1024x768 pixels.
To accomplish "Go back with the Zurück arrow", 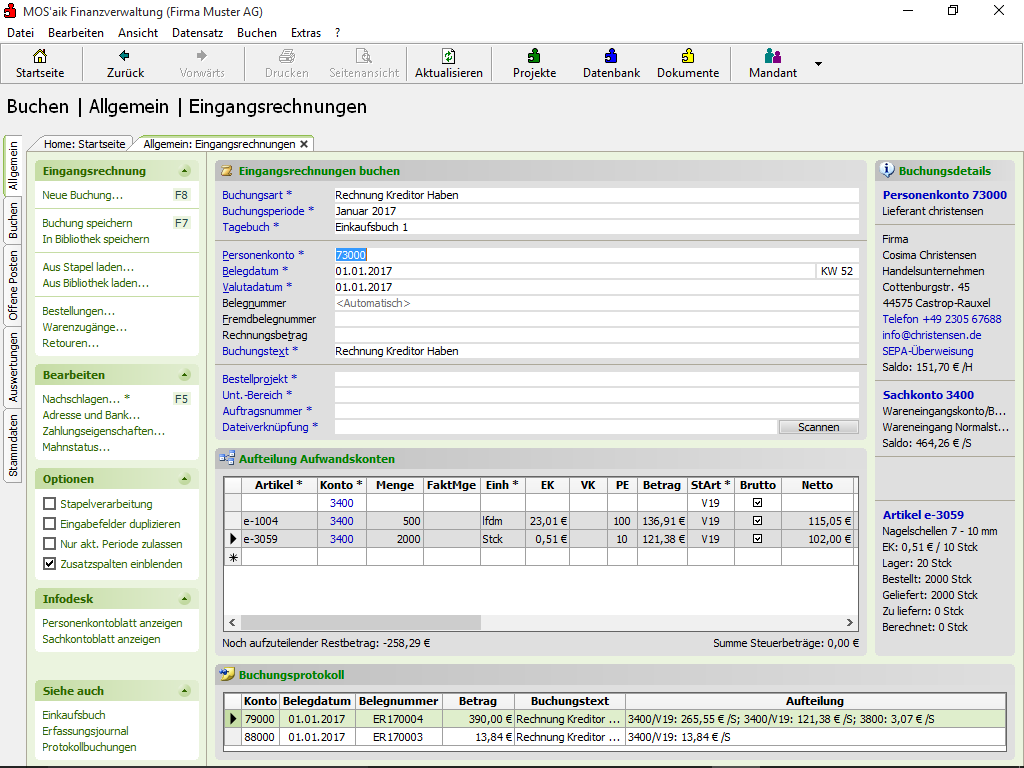I will 125,57.
